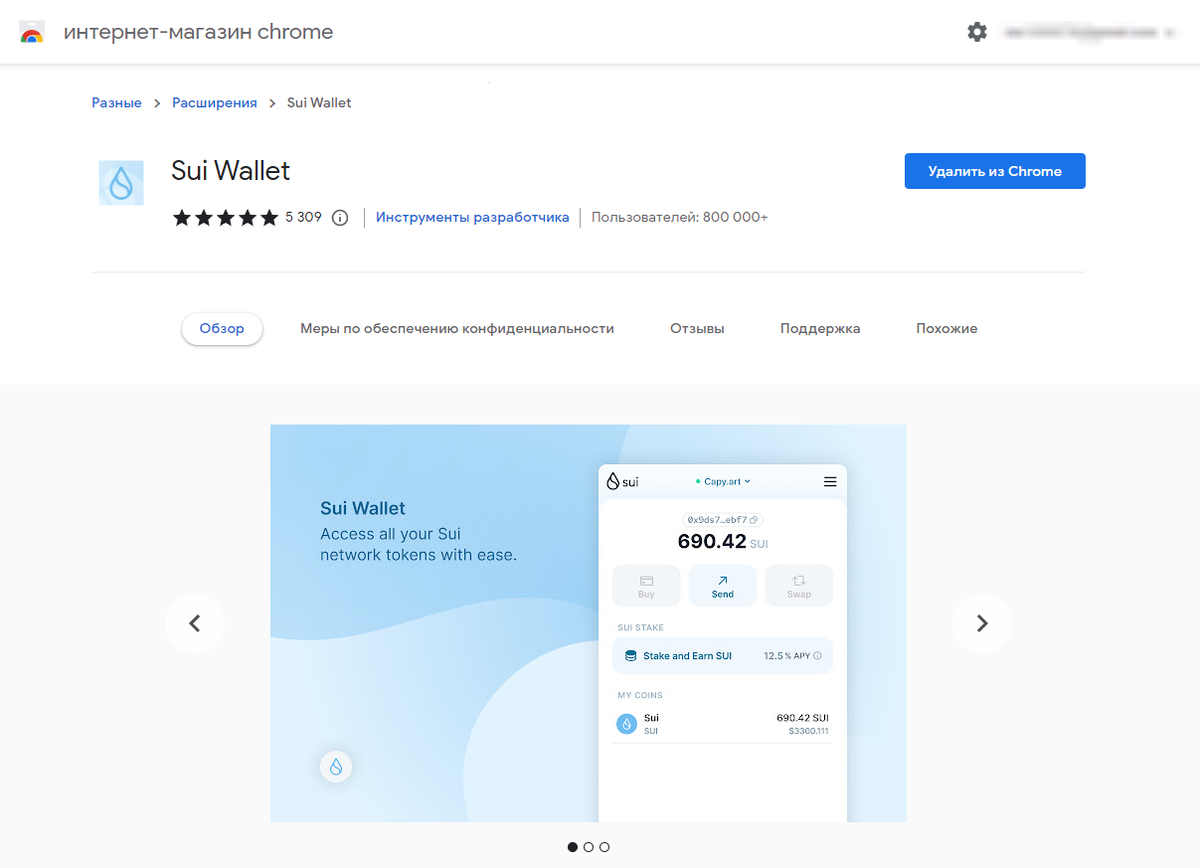
Task: Click the интернет-магазин chrome title
Action: 198,32
